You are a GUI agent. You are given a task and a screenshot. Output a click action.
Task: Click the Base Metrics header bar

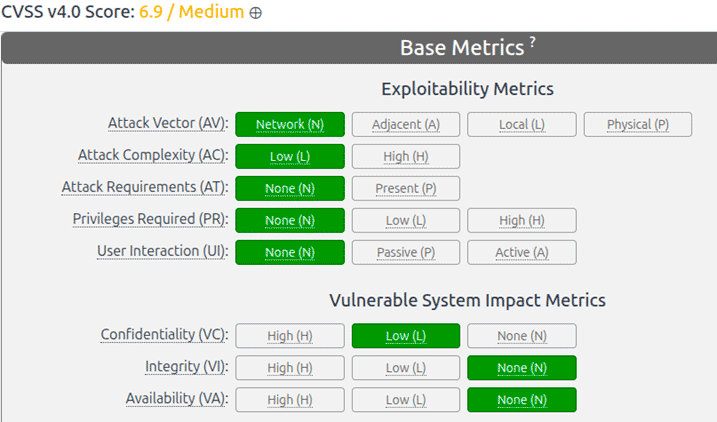[359, 48]
